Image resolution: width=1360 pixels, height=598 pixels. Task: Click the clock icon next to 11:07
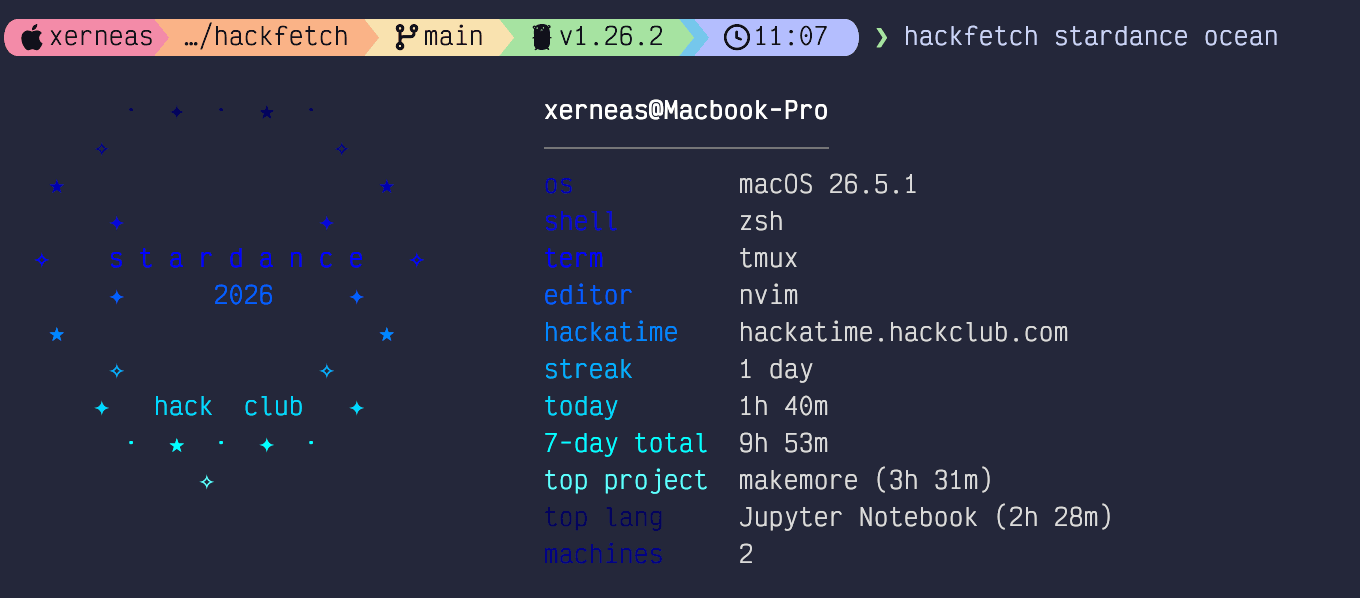[736, 38]
